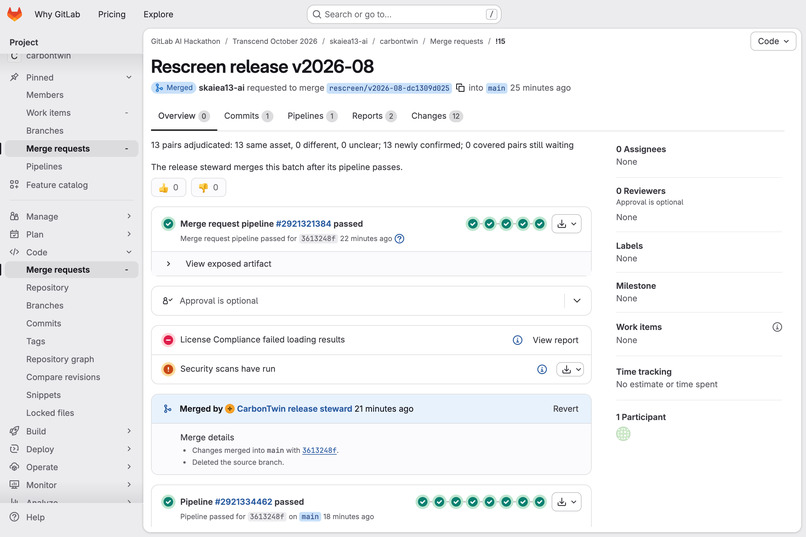Click the Feature catalog sidebar icon
Viewport: 806px width, 537px height.
point(14,184)
